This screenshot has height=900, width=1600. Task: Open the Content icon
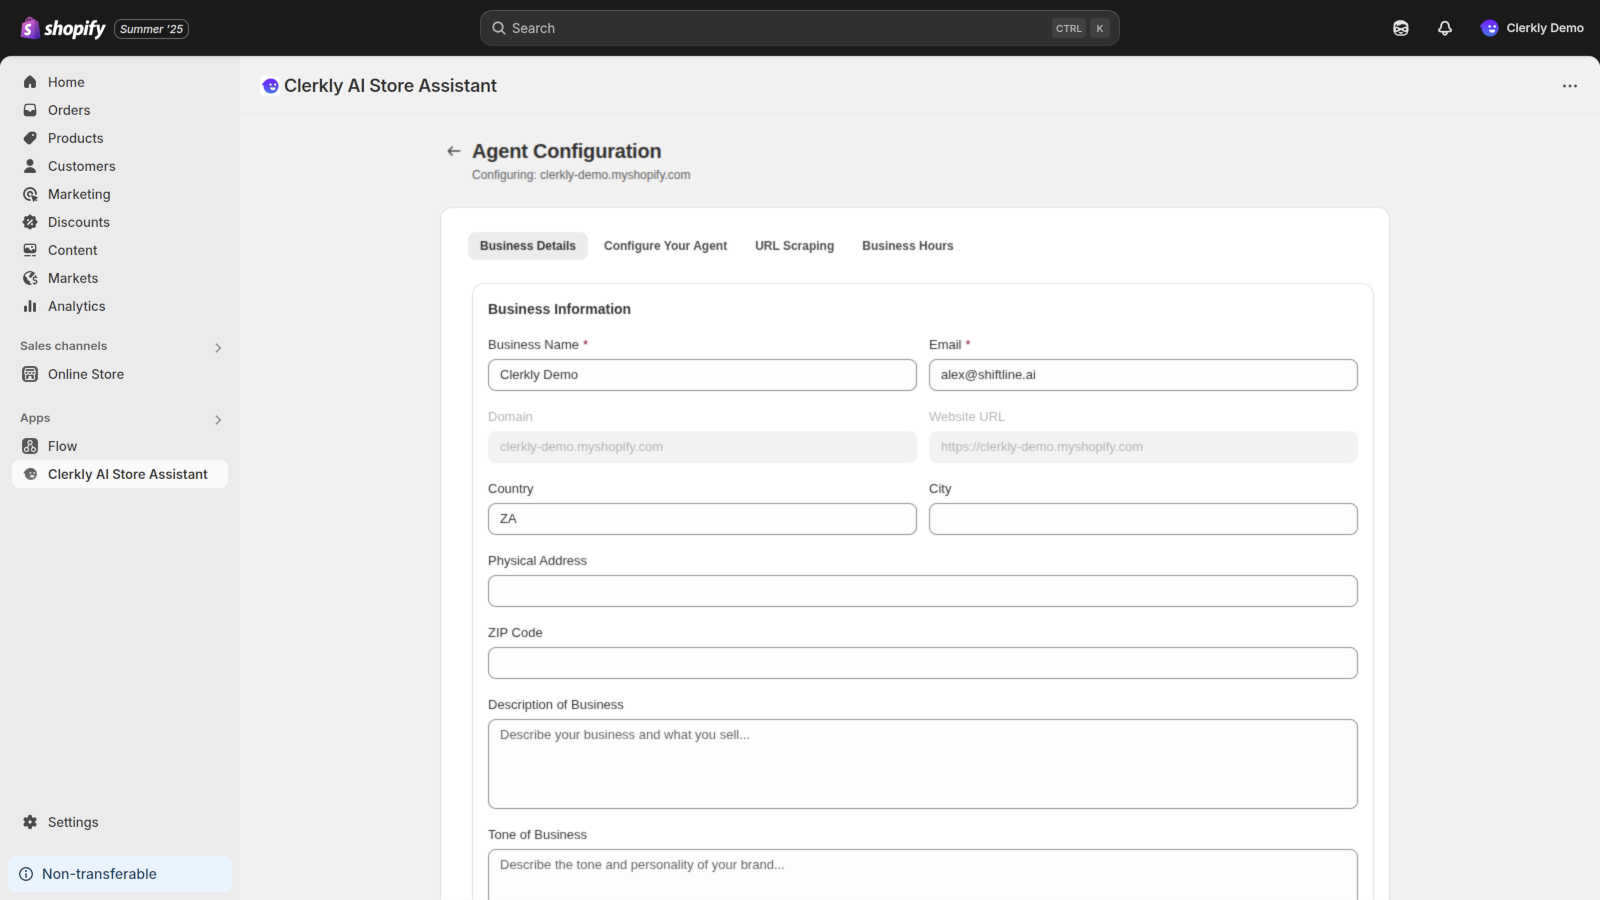point(30,250)
